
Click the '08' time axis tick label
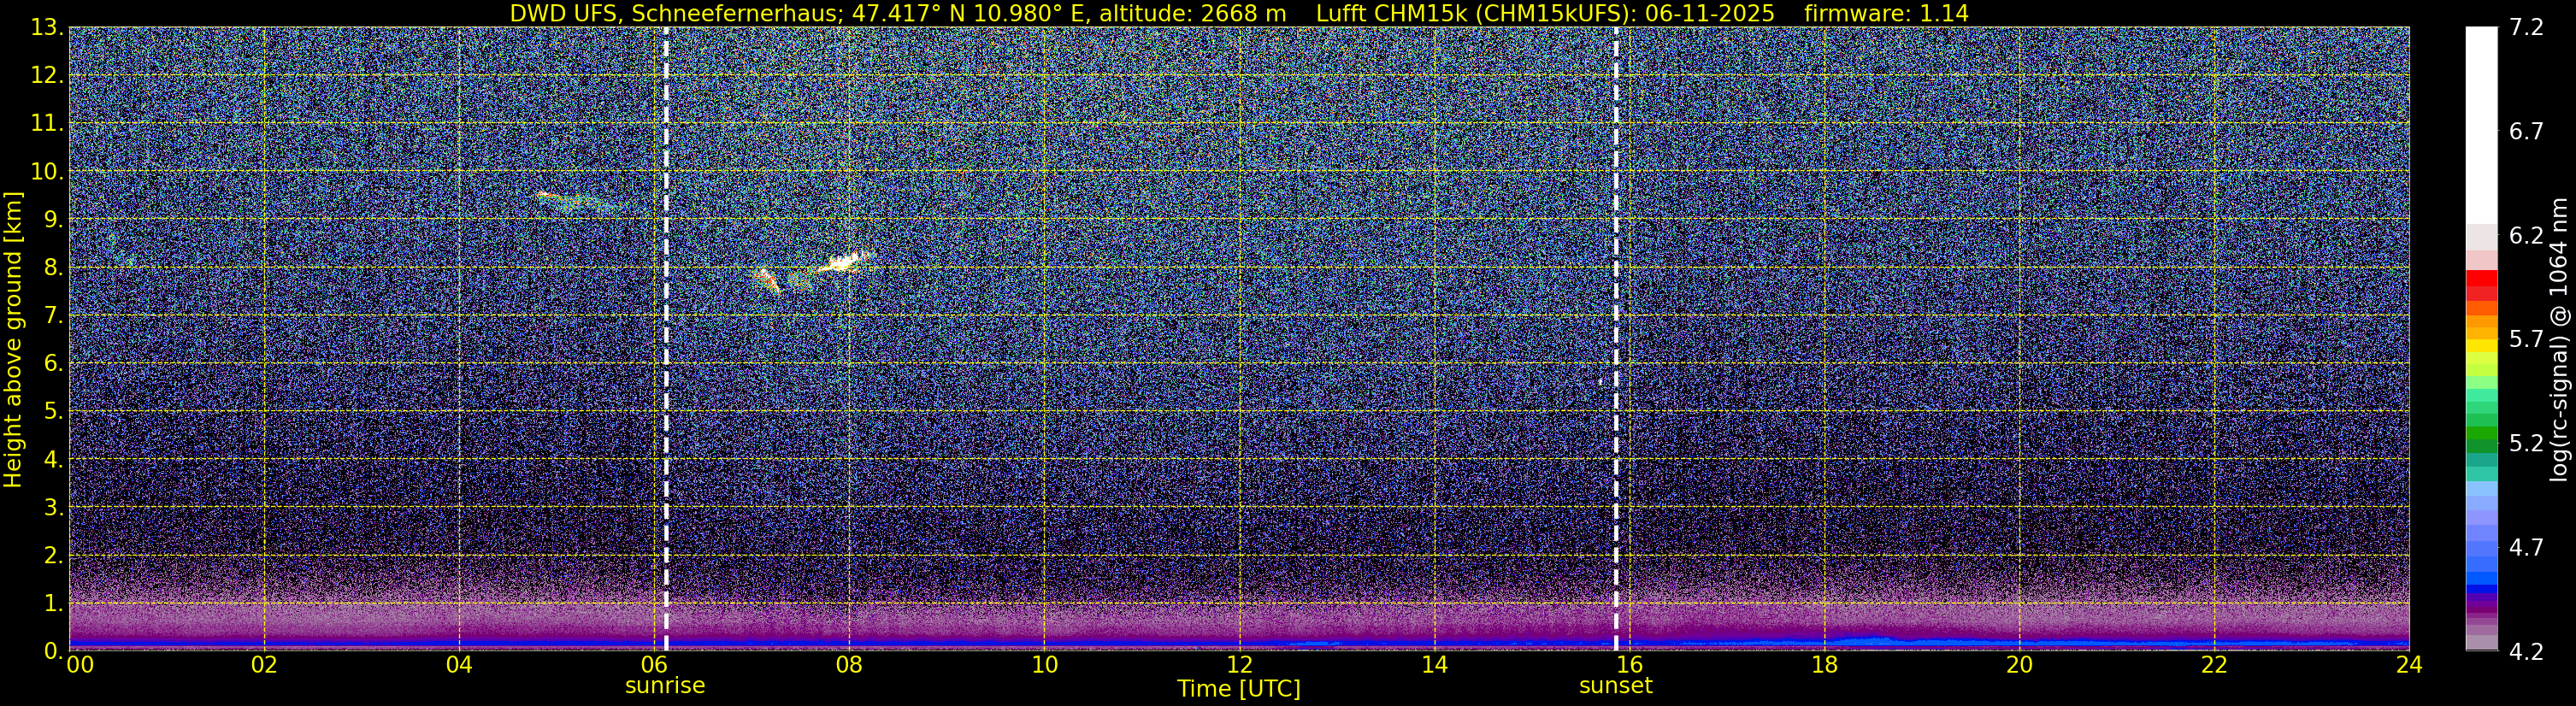[849, 665]
